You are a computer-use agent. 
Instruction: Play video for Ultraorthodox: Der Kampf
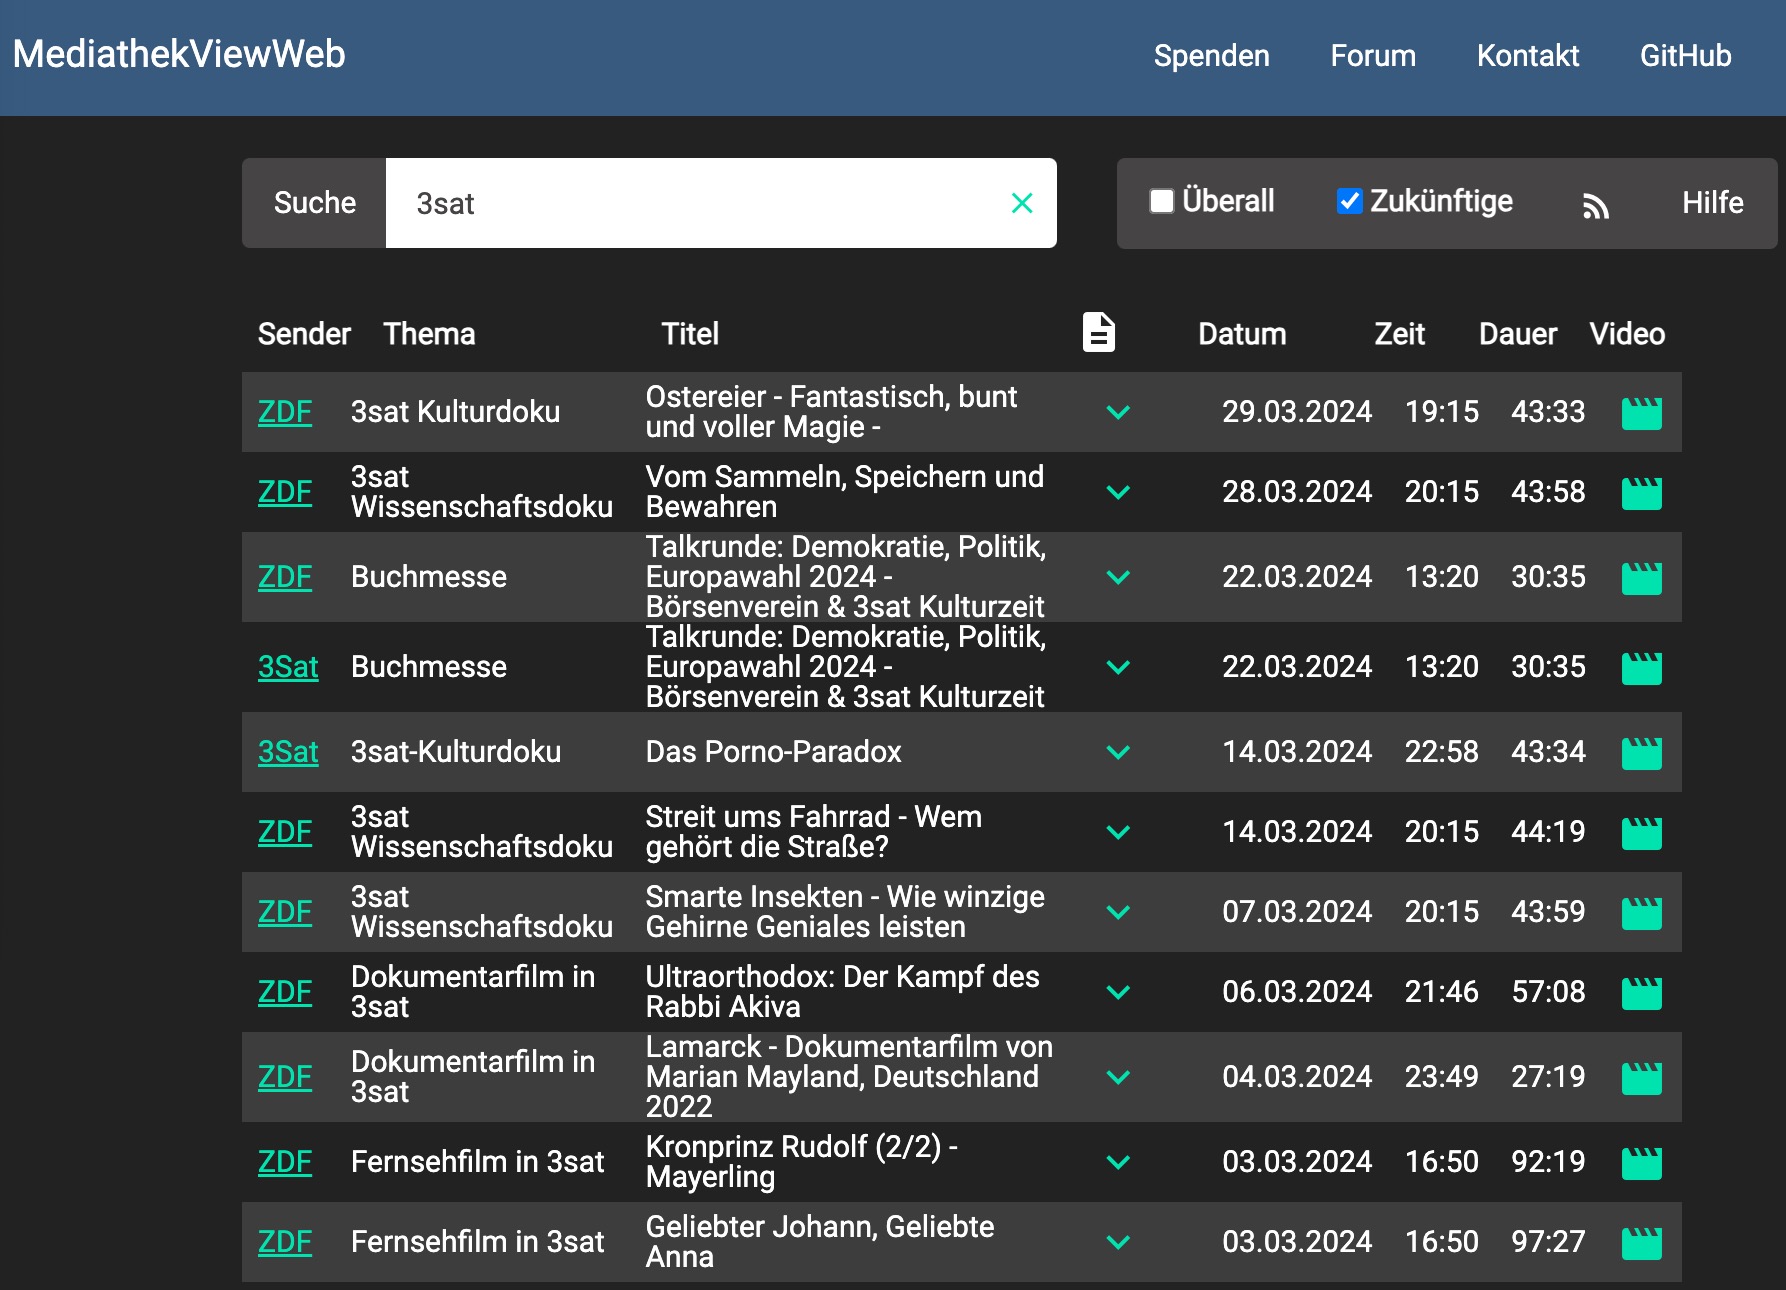coord(1641,993)
